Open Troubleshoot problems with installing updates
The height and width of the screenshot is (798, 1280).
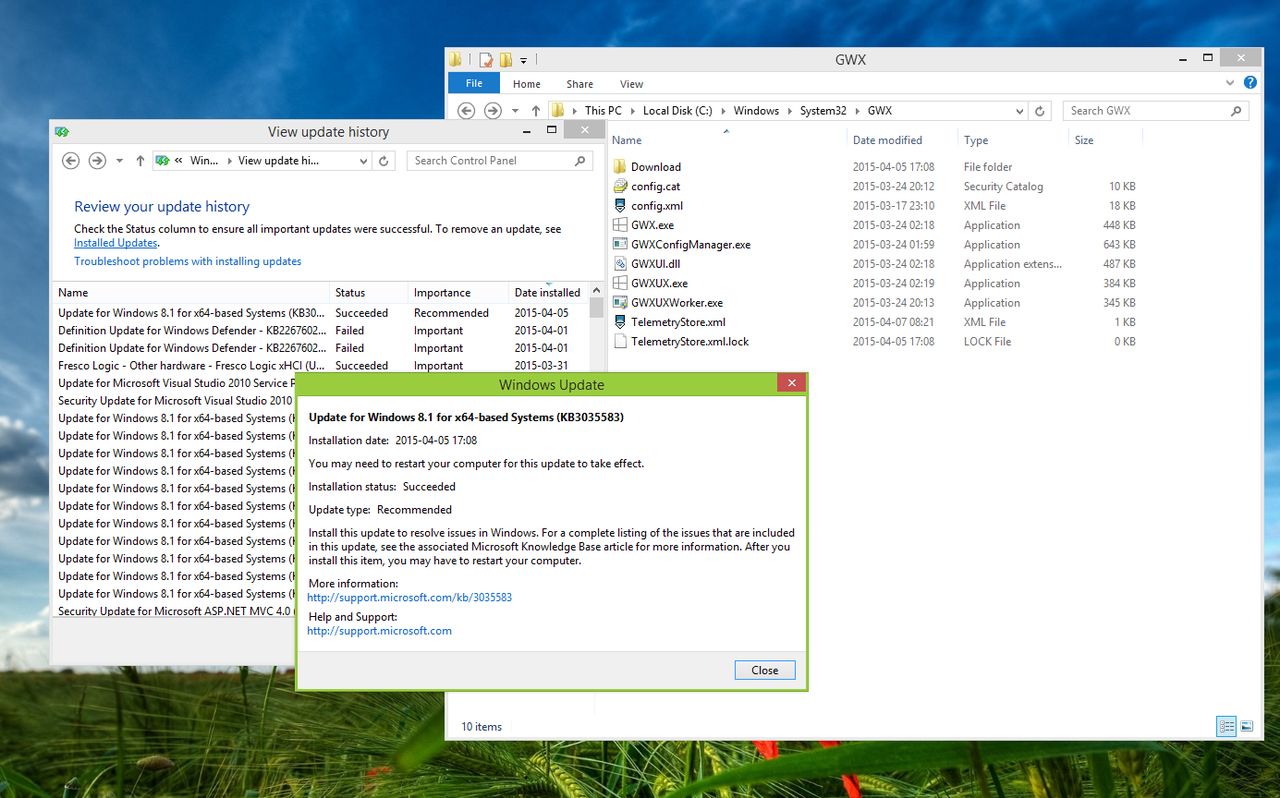pyautogui.click(x=187, y=262)
